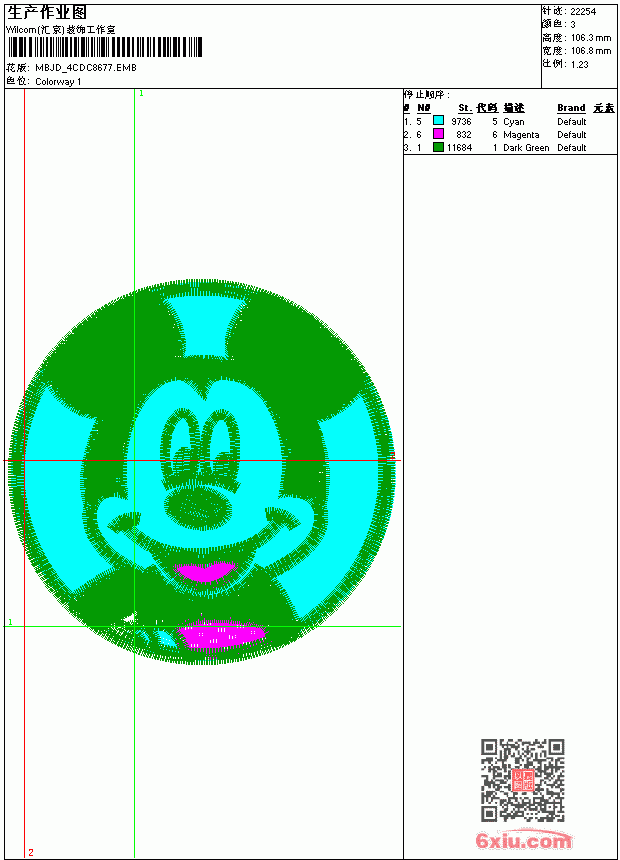Click the height value 106.3 mm

click(591, 38)
